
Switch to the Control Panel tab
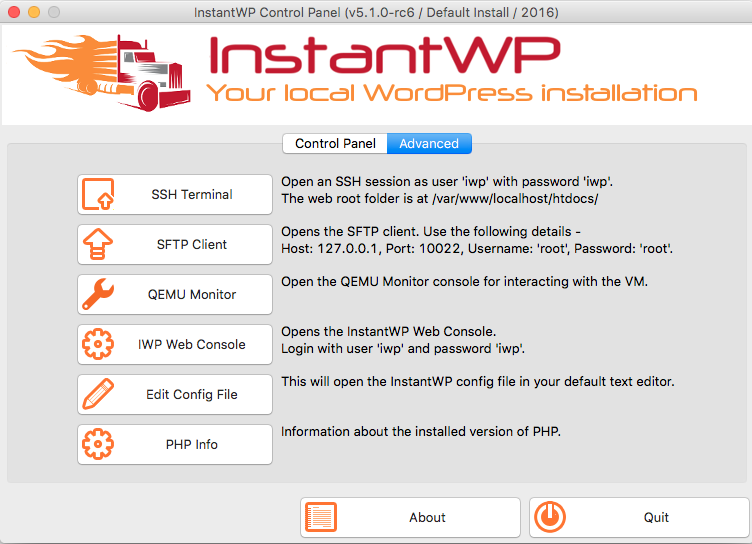click(335, 143)
